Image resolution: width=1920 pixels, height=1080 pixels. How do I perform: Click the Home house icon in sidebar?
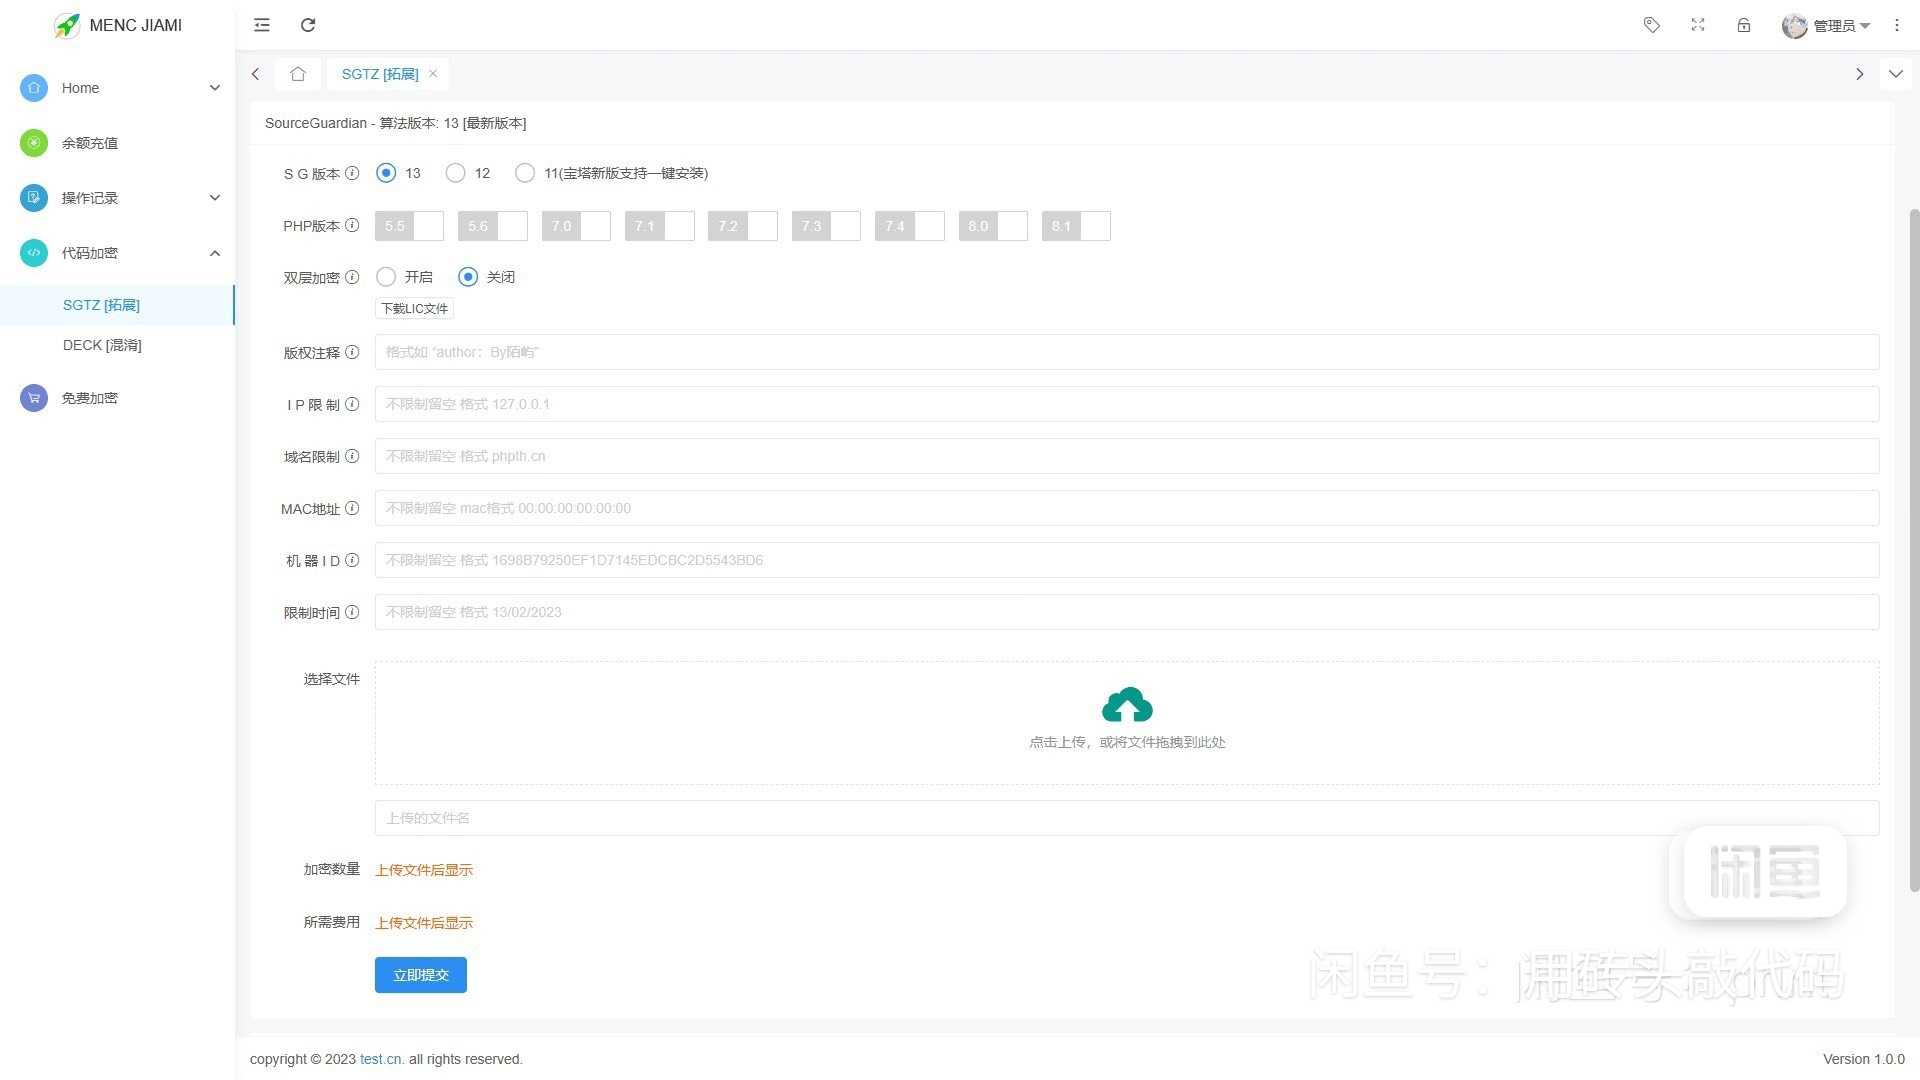point(33,88)
